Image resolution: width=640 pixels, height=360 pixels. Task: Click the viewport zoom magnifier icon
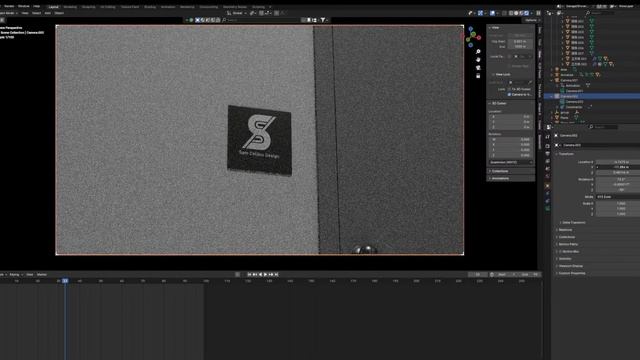[478, 52]
